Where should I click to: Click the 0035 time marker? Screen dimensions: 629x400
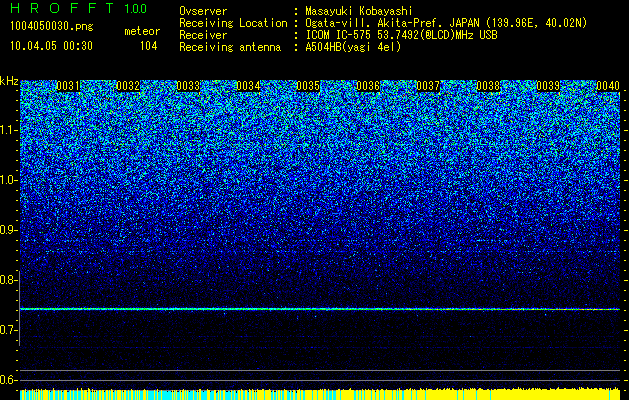(x=308, y=86)
